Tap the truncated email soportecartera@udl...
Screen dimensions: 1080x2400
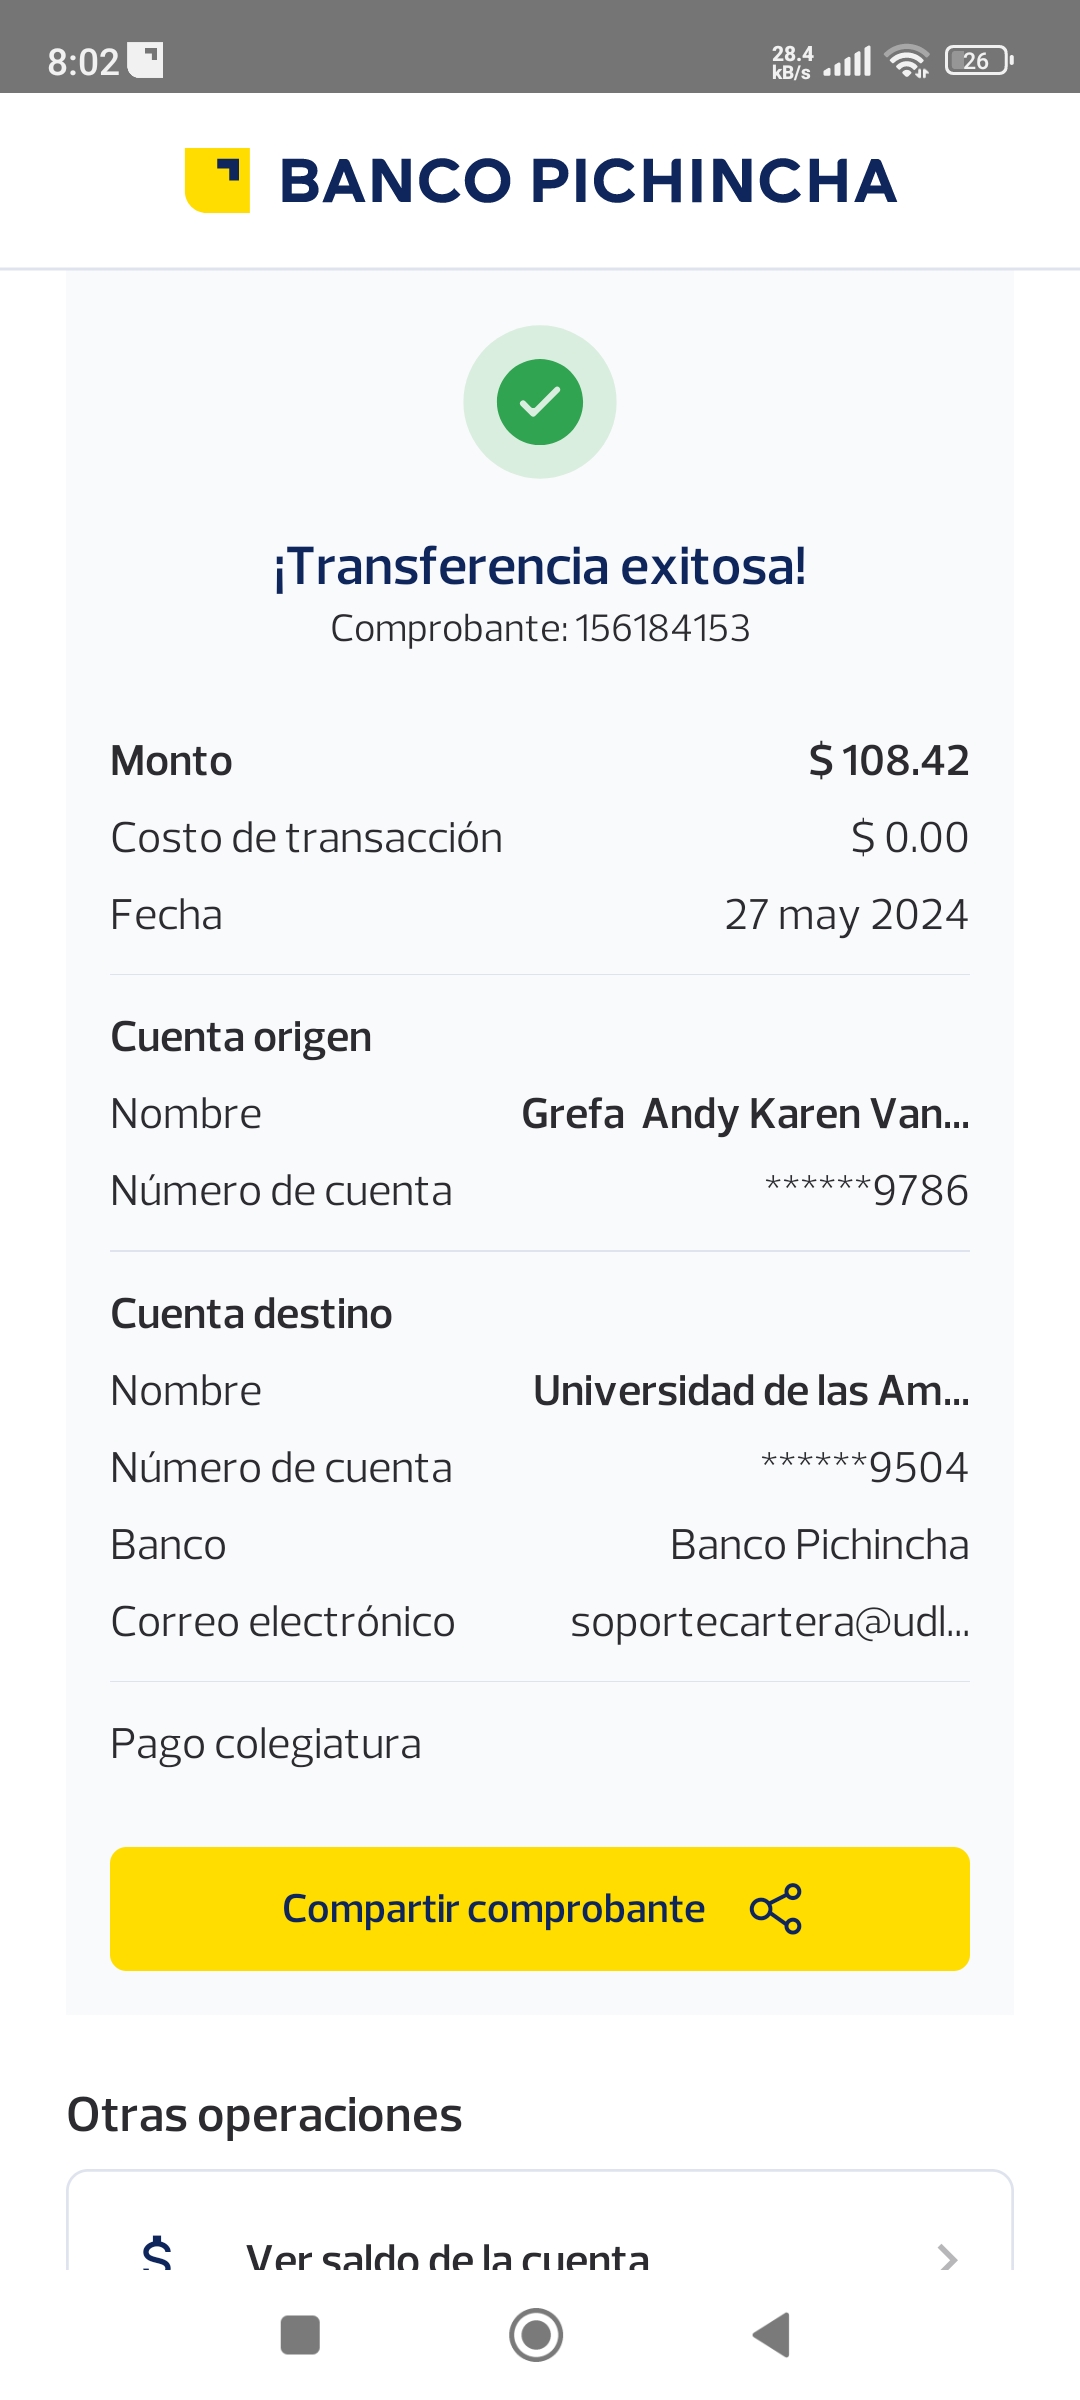click(769, 1622)
